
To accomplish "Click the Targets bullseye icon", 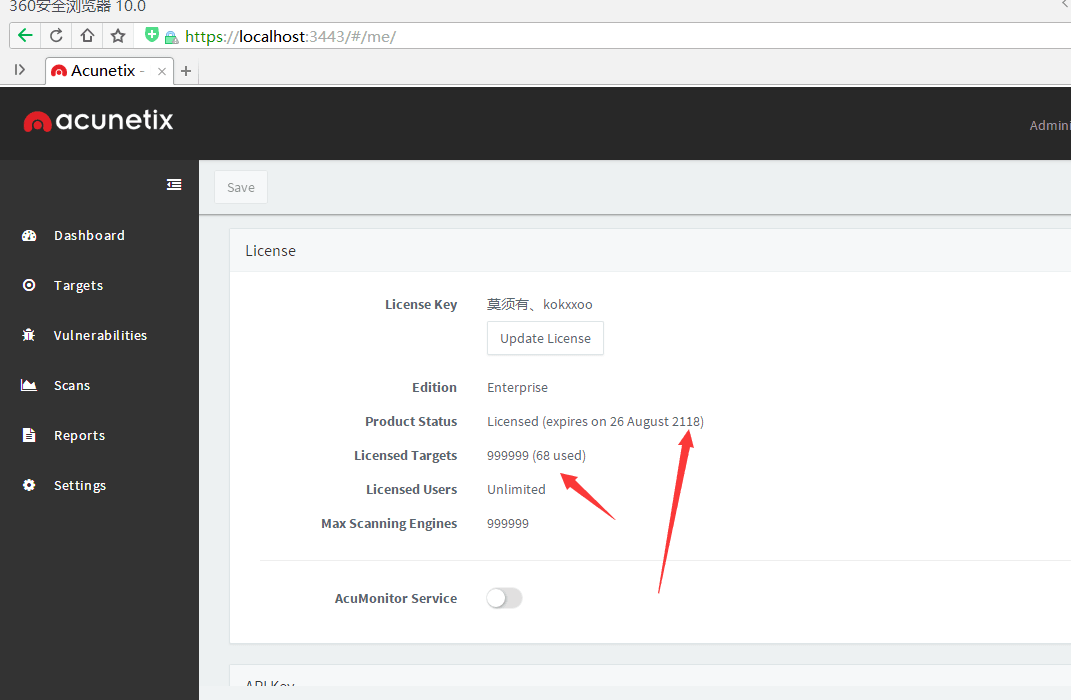I will pos(29,285).
